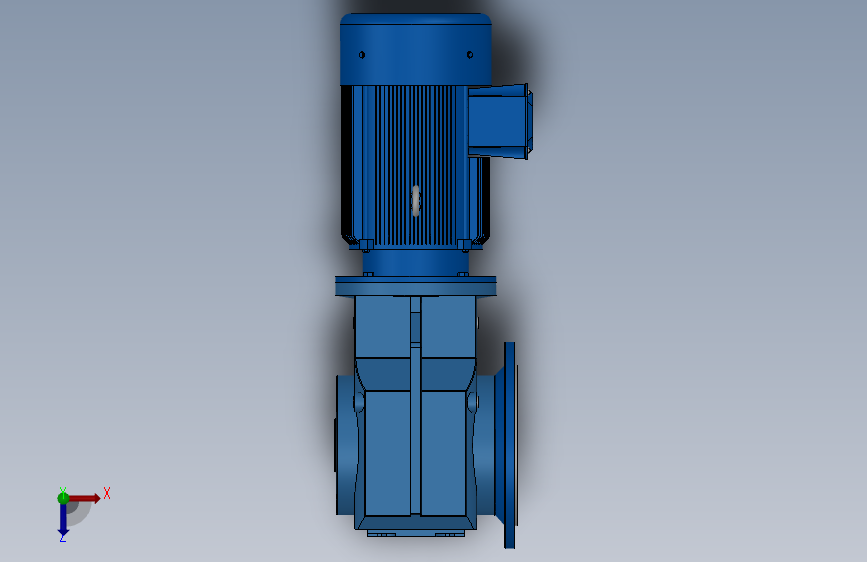Click the red X axis arrow of the triad
The height and width of the screenshot is (562, 867).
point(84,498)
